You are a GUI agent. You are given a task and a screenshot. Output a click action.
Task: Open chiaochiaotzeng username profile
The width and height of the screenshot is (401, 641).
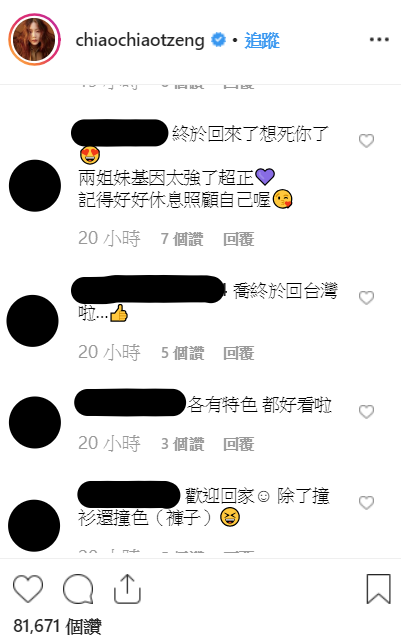(140, 40)
